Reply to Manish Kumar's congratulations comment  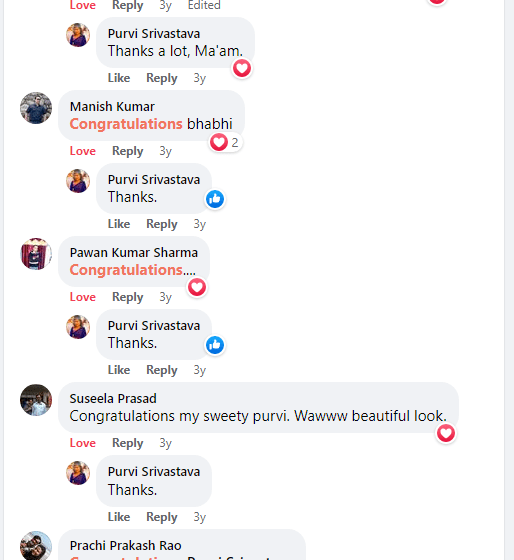pyautogui.click(x=128, y=151)
